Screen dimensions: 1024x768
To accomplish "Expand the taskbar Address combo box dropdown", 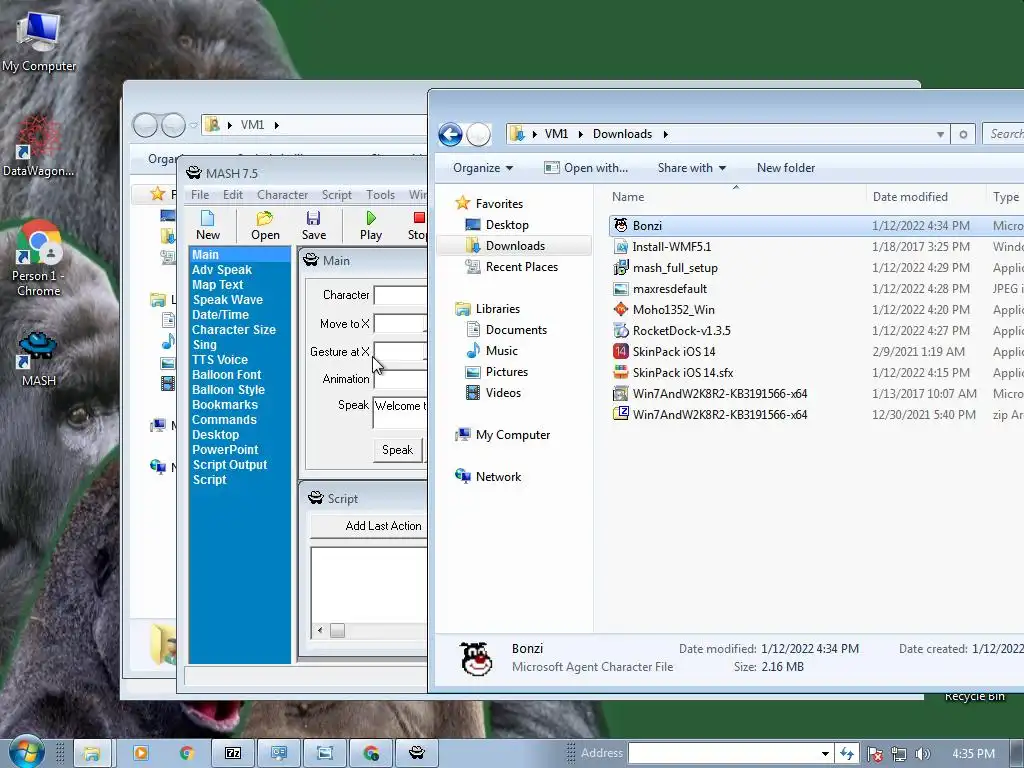I will tap(825, 754).
